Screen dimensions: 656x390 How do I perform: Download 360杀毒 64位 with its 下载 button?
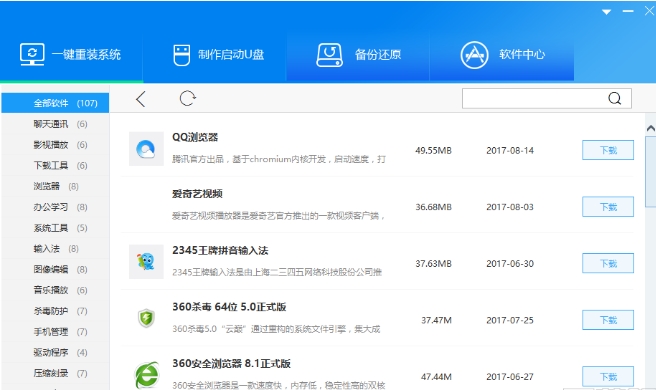point(608,320)
